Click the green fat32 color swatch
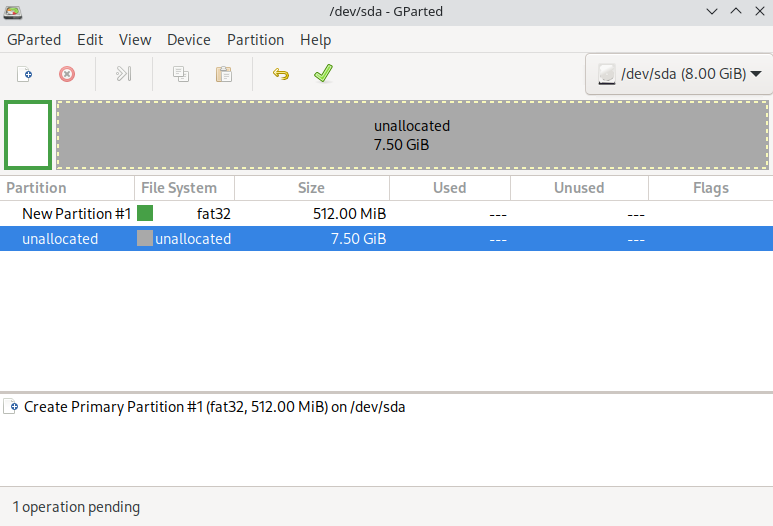This screenshot has width=773, height=526. (x=145, y=213)
